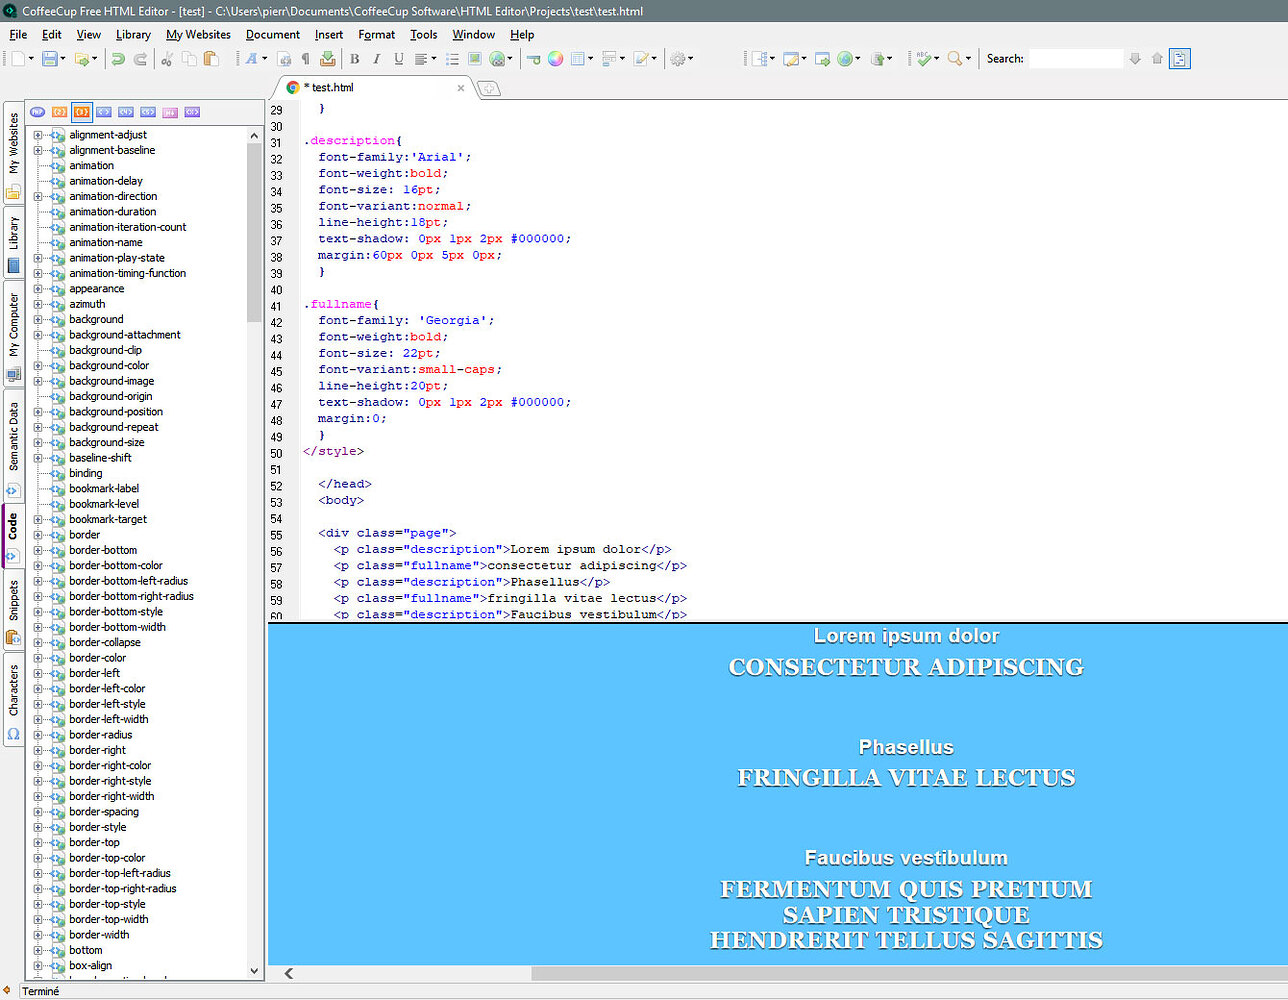Apply Underline with the U icon
The height and width of the screenshot is (1000, 1288).
coord(398,59)
